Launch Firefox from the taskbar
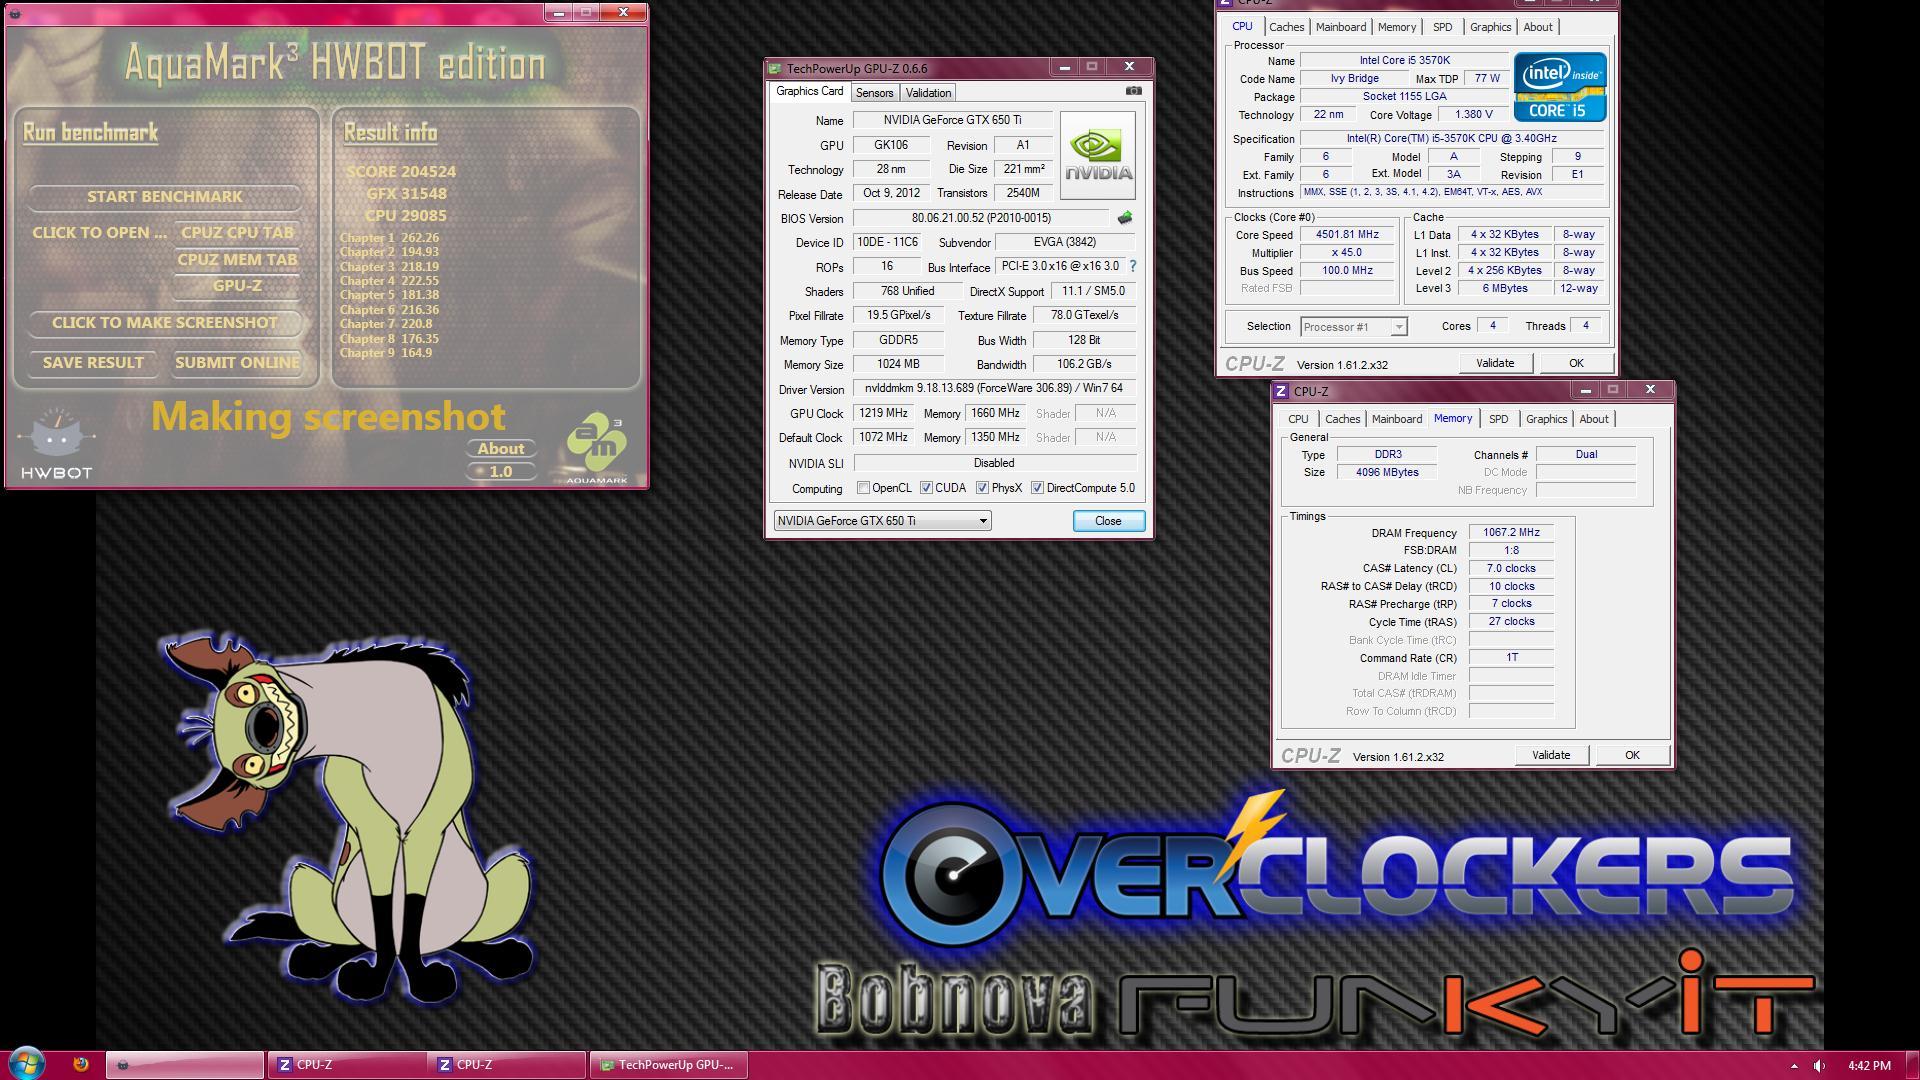1920x1080 pixels. tap(81, 1064)
